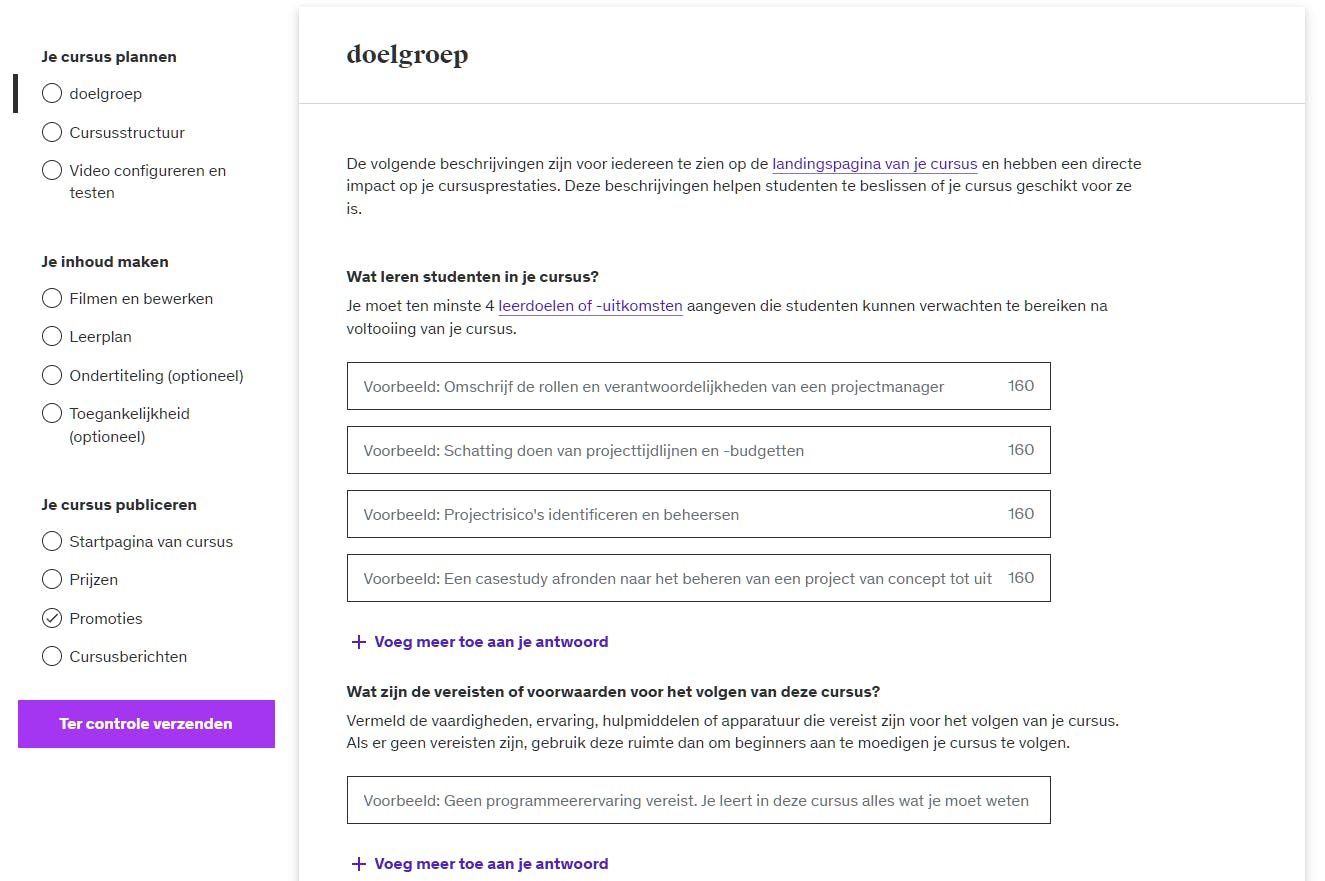
Task: Go to the Leerplan step
Action: pyautogui.click(x=100, y=337)
